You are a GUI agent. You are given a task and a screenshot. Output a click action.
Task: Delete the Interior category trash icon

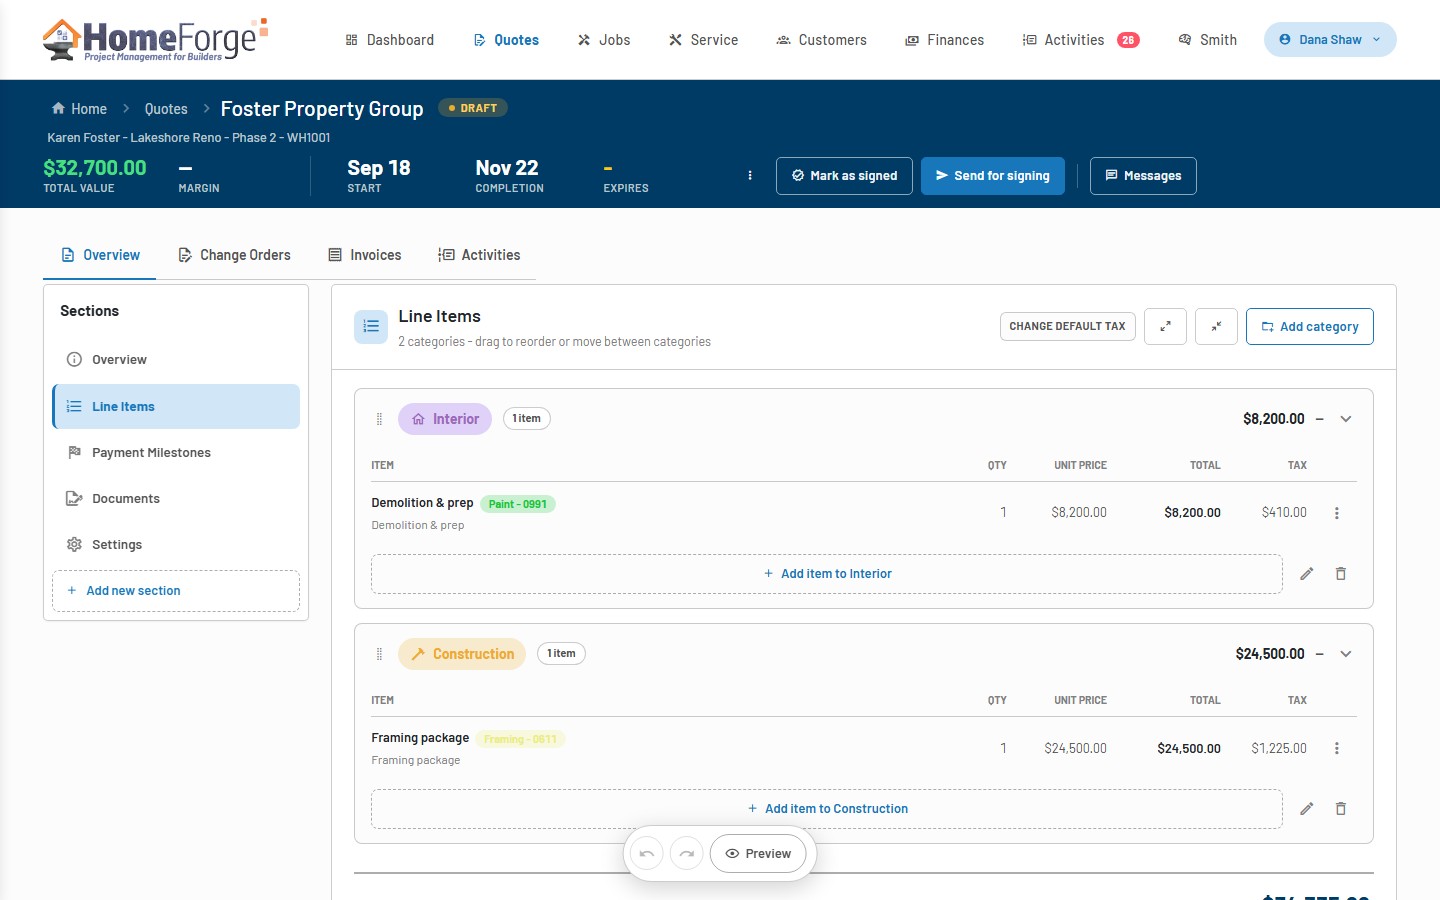tap(1341, 574)
